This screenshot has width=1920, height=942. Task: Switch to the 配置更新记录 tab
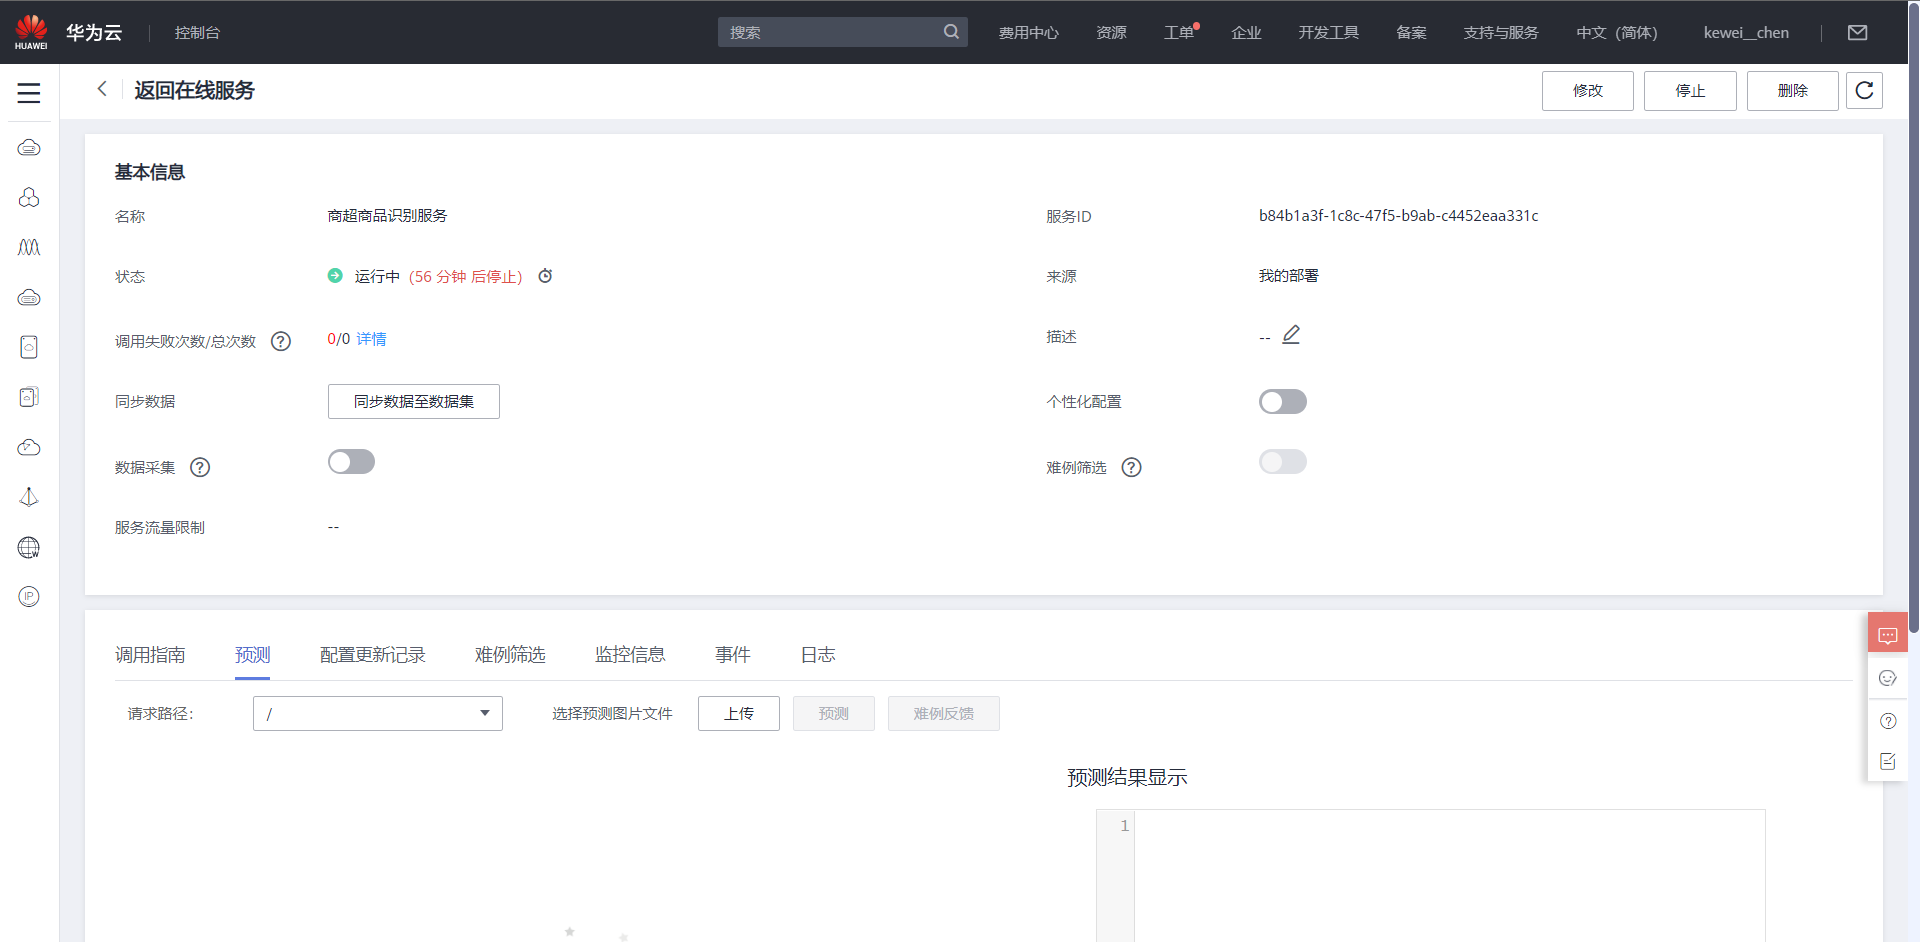tap(373, 655)
